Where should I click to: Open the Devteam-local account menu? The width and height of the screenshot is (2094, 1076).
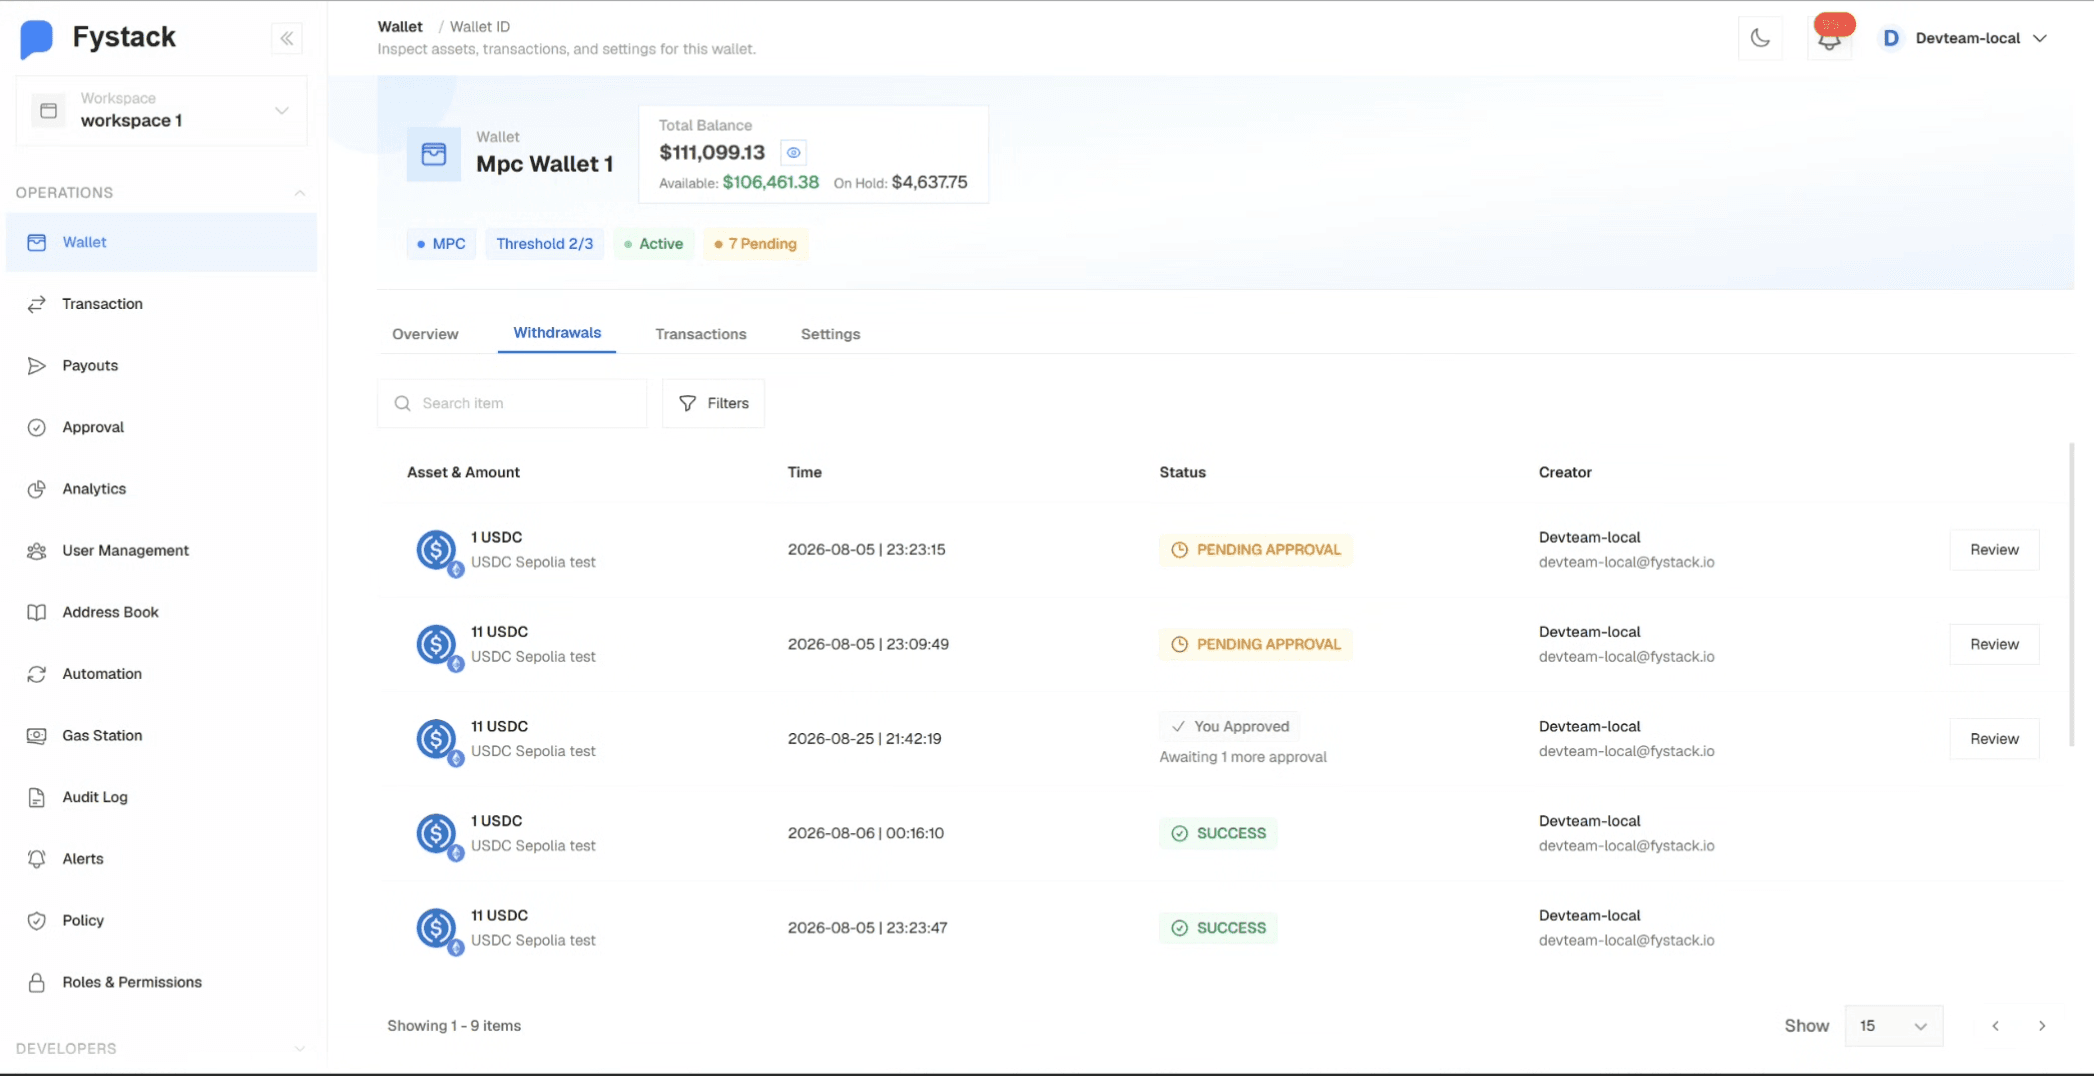coord(1965,38)
